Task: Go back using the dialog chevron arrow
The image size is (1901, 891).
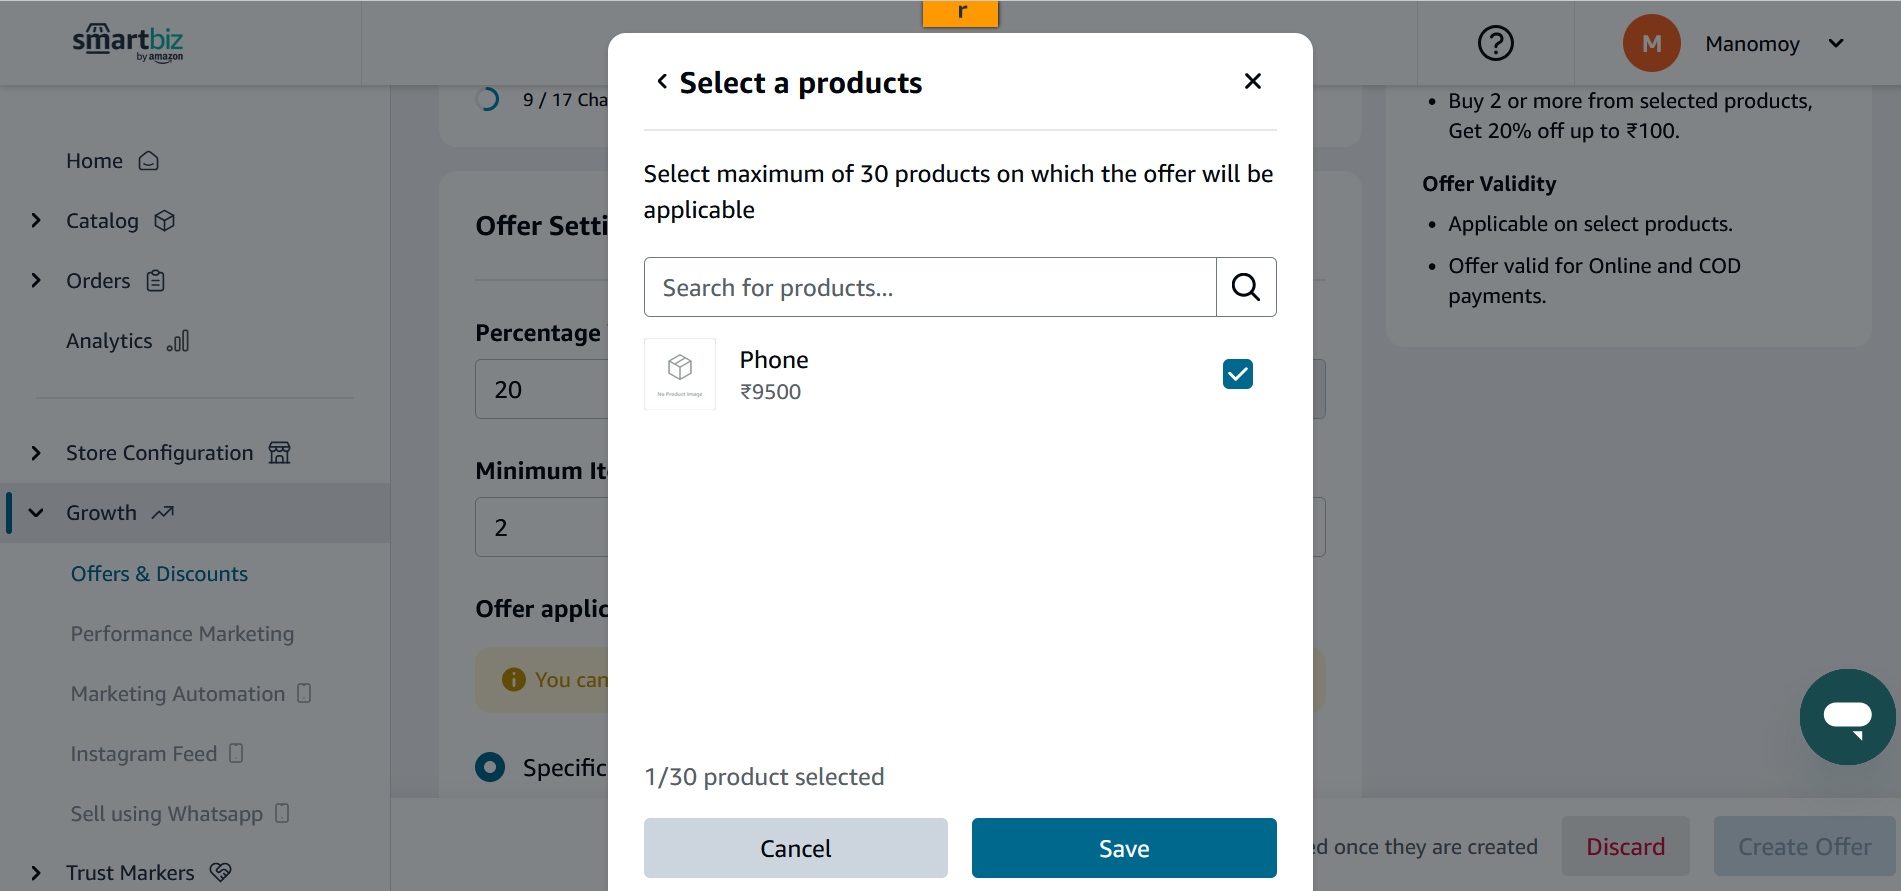Action: coord(661,81)
